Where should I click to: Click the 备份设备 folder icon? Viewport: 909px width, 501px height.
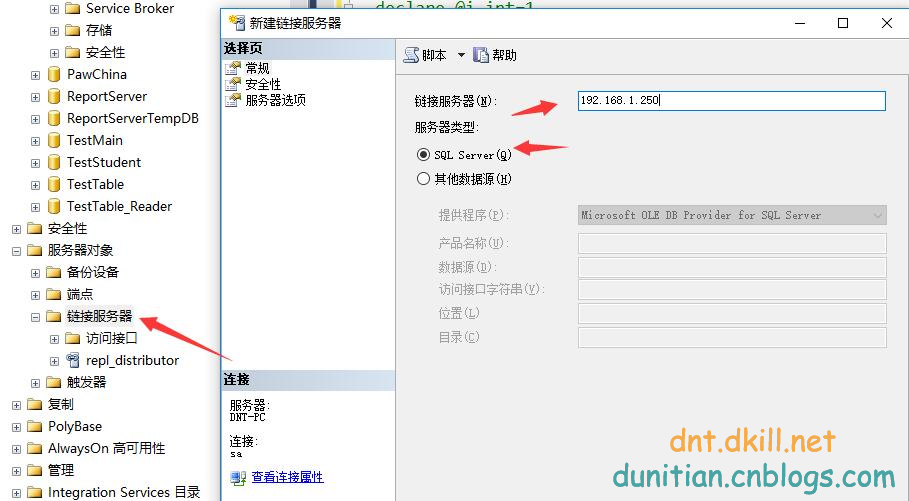click(x=53, y=273)
